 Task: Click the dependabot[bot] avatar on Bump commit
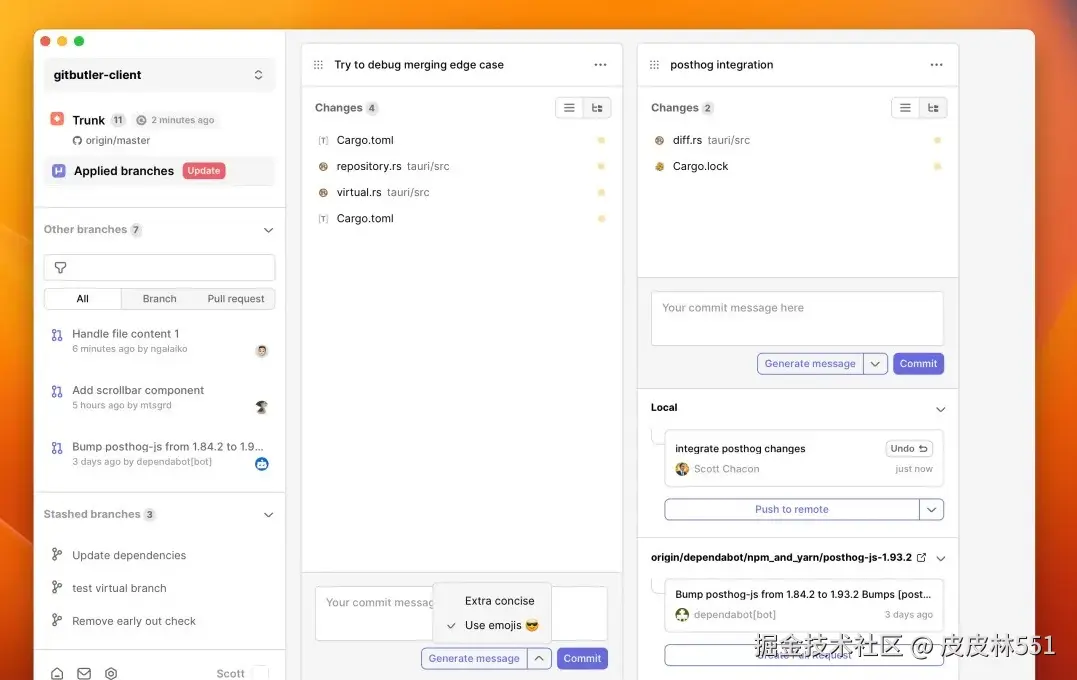682,615
